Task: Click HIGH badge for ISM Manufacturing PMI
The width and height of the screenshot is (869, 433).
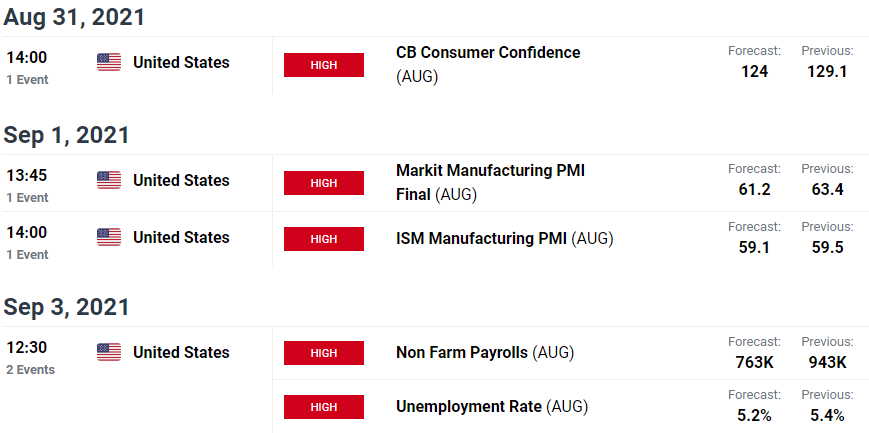Action: 324,239
